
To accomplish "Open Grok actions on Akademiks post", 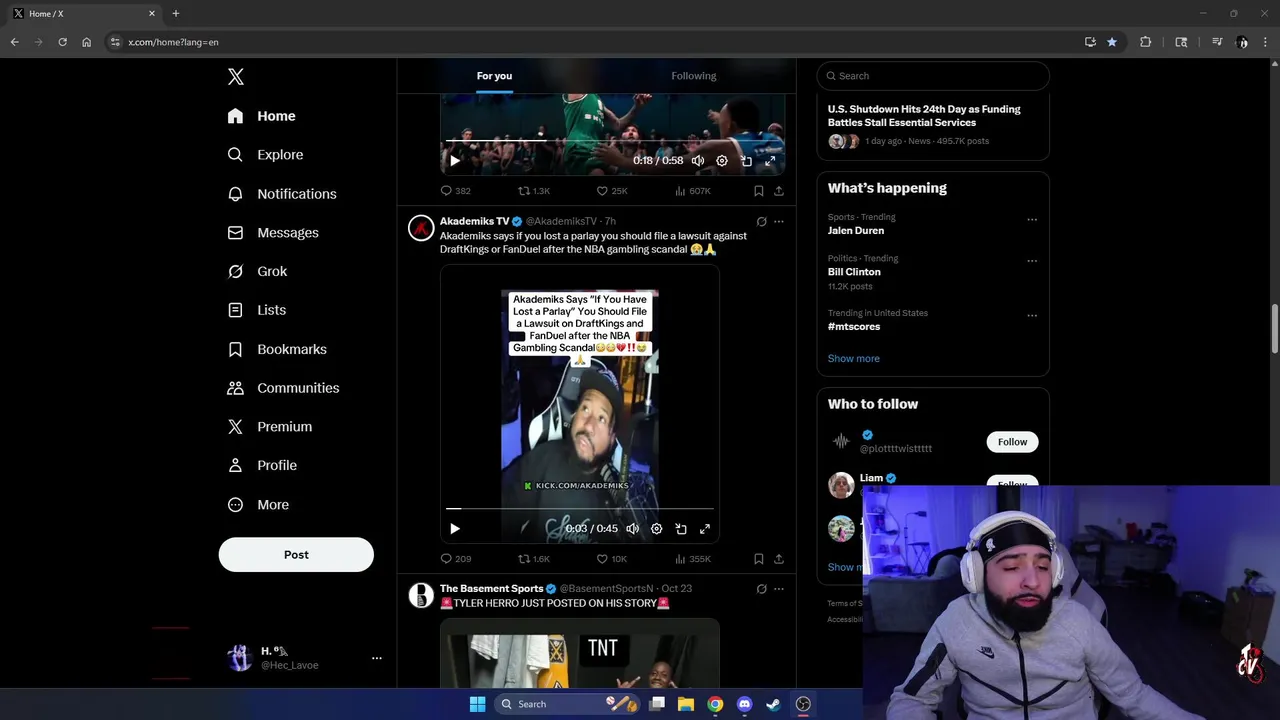I will (761, 222).
